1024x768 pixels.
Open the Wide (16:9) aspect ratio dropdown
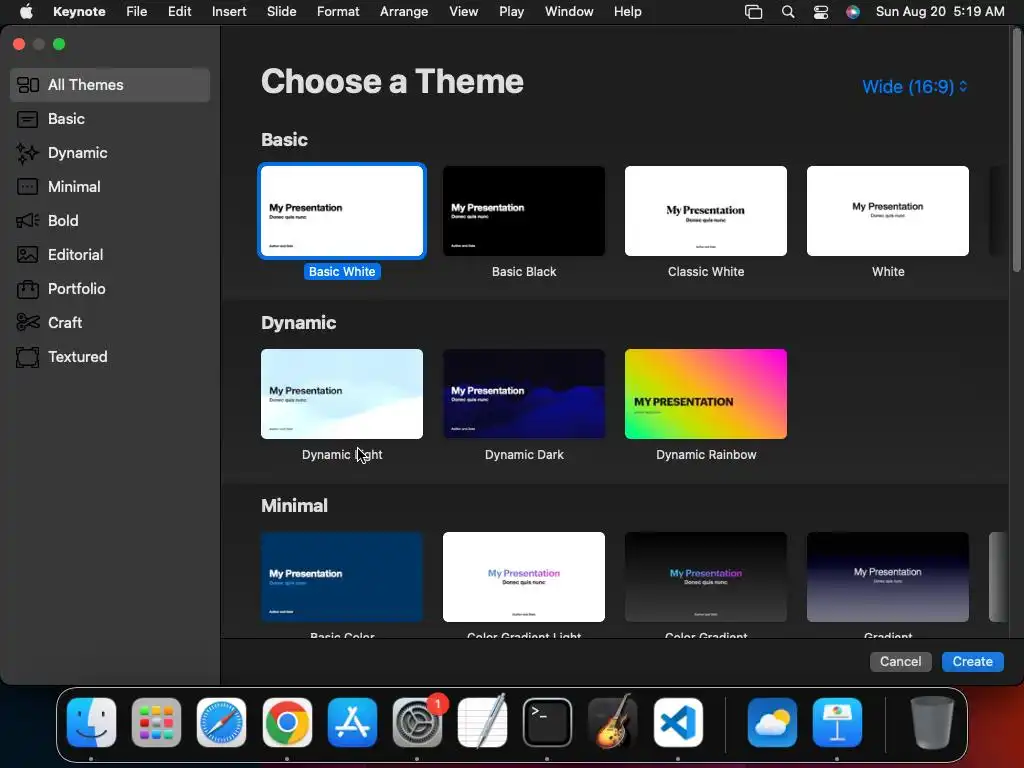tap(914, 87)
